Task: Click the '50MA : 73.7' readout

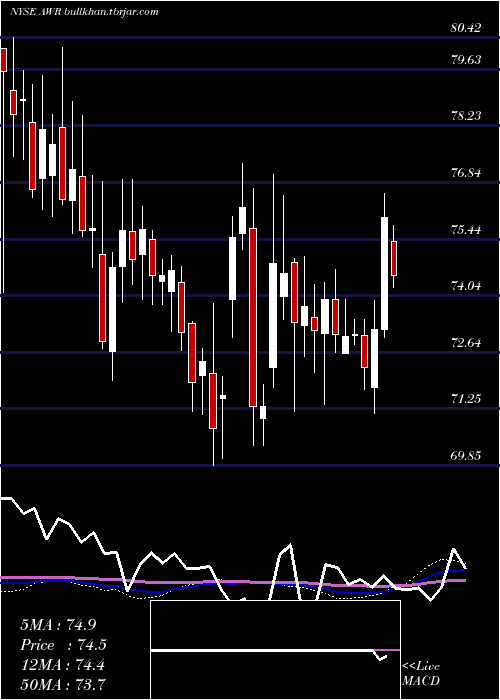Action: click(63, 684)
